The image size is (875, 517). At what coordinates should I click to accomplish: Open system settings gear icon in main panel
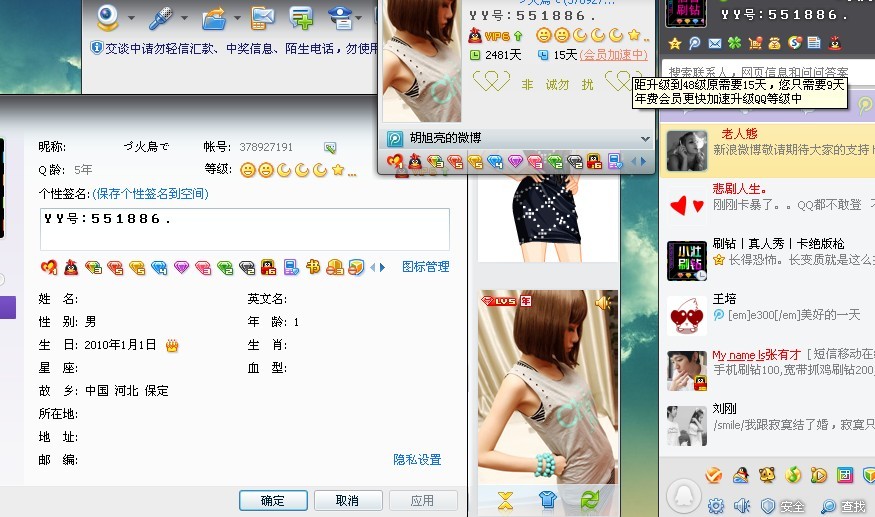coord(716,506)
